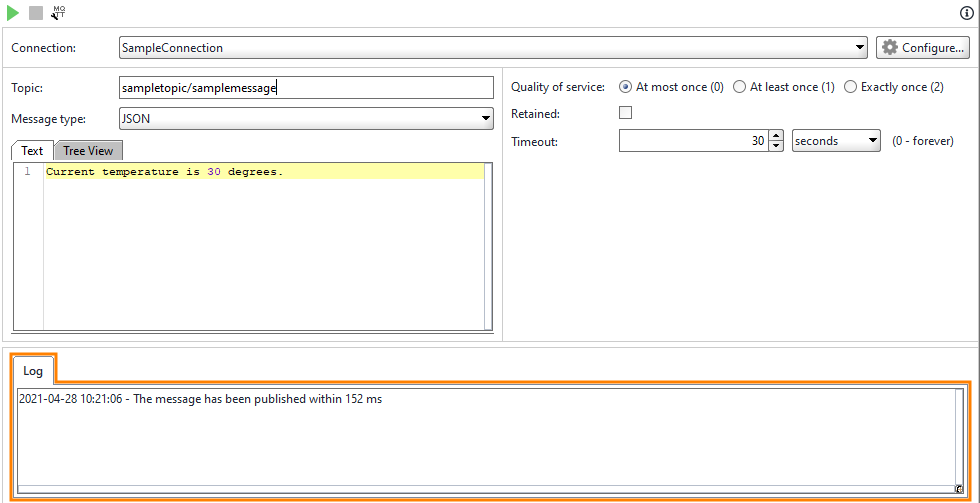
Task: Click the gray stop square icon
Action: click(x=36, y=12)
